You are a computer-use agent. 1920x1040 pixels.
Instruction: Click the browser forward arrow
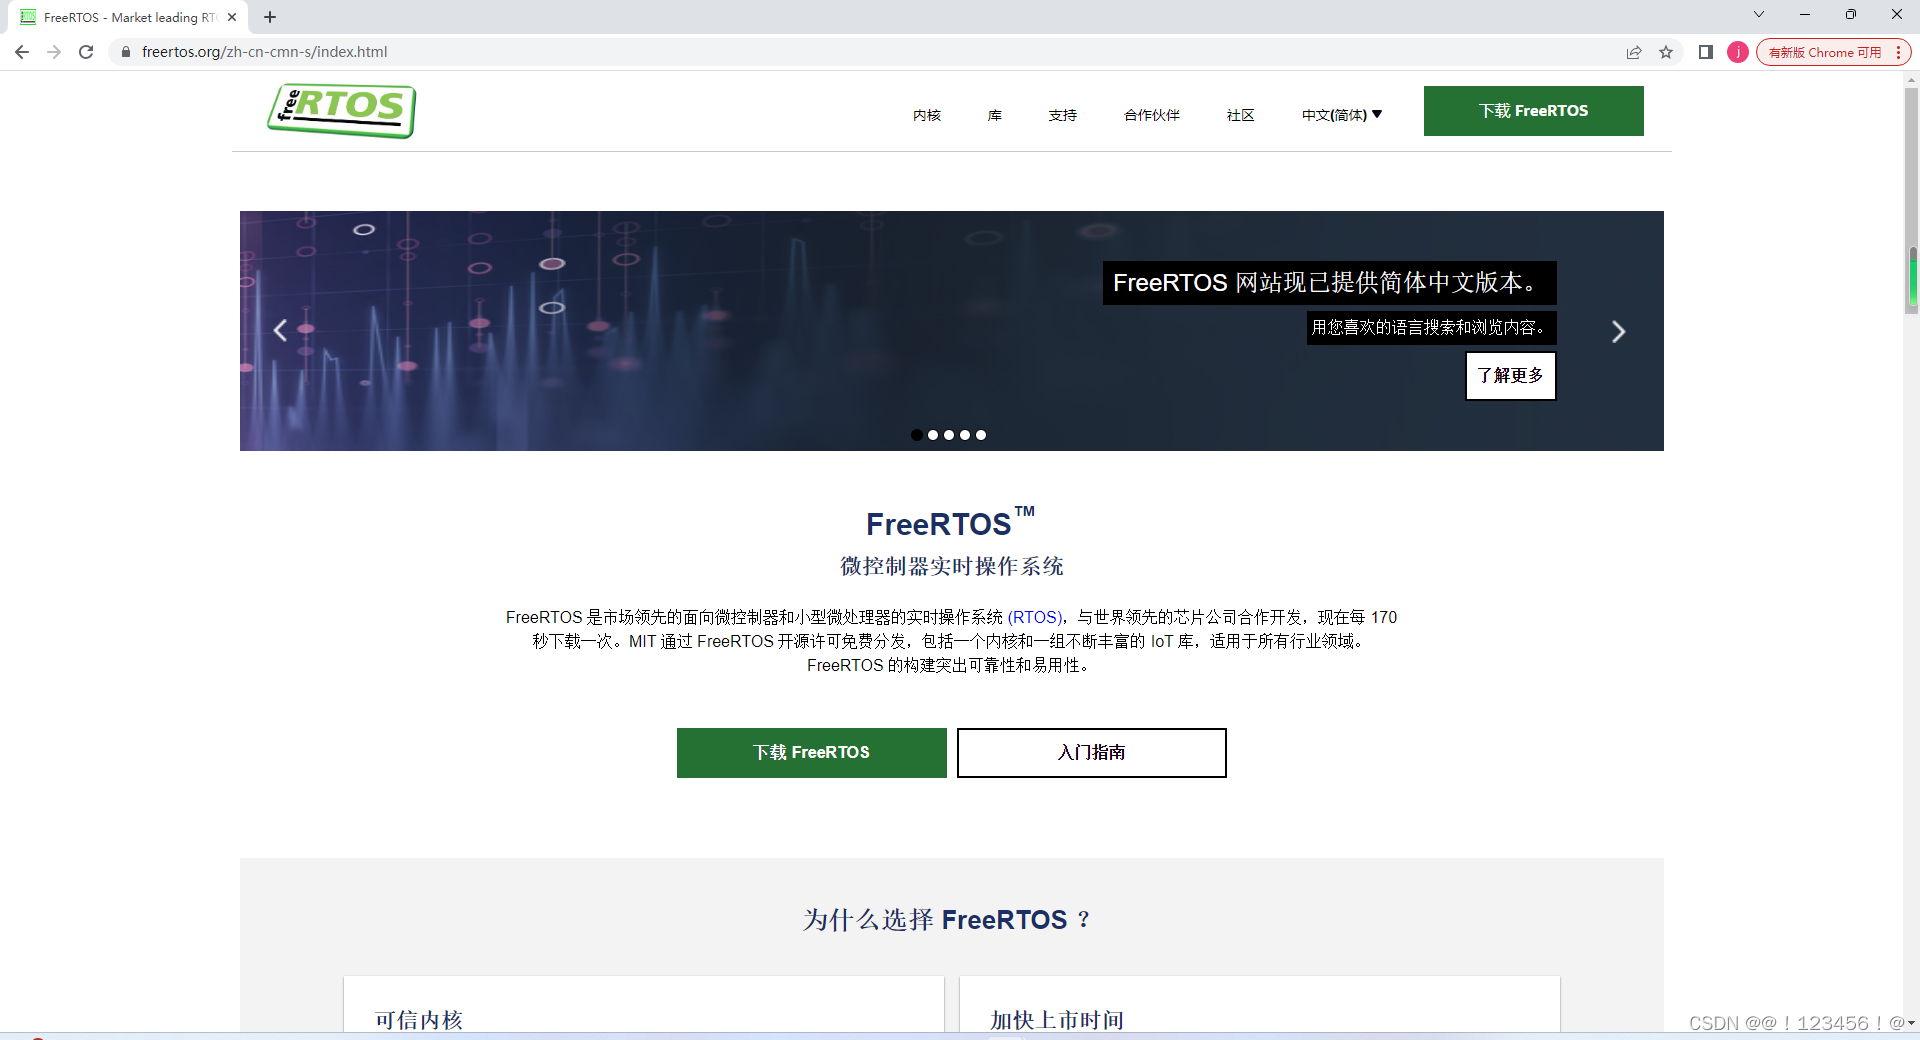pos(54,52)
